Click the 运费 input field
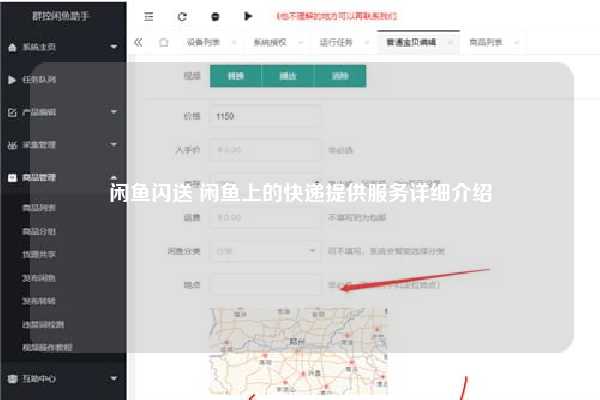Viewport: 600px width, 400px height. tap(265, 218)
